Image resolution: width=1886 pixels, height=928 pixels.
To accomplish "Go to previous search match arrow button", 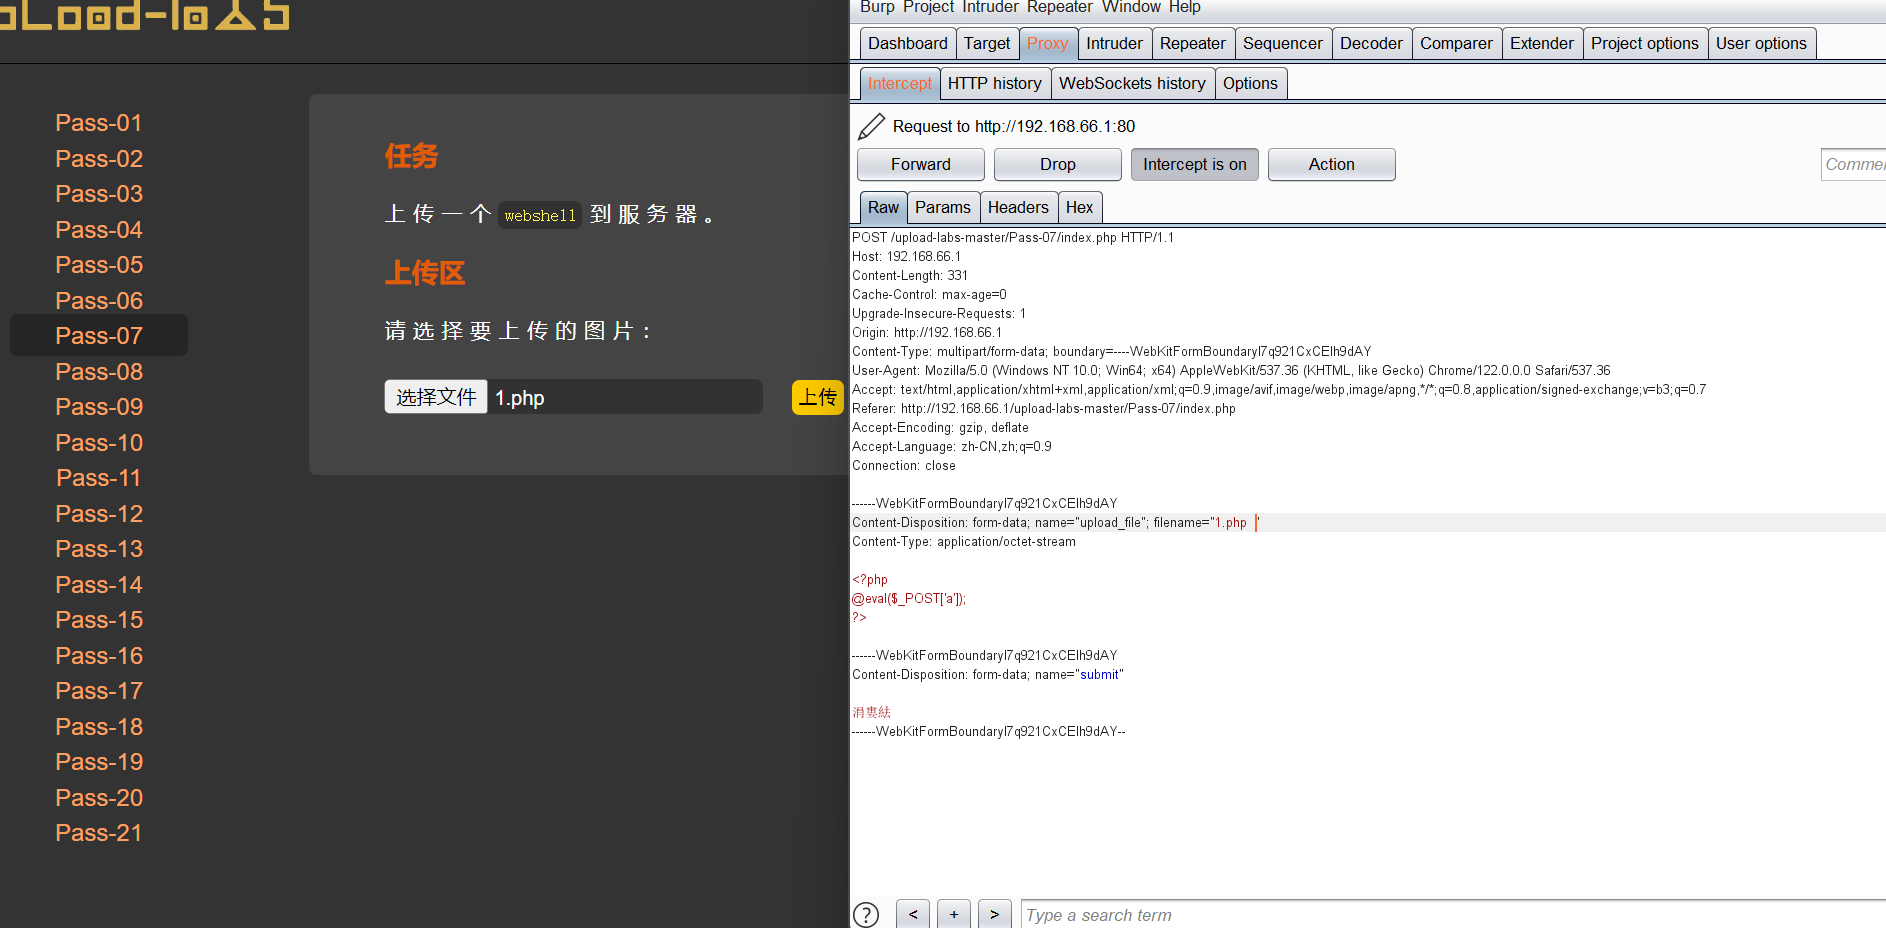I will [x=913, y=914].
